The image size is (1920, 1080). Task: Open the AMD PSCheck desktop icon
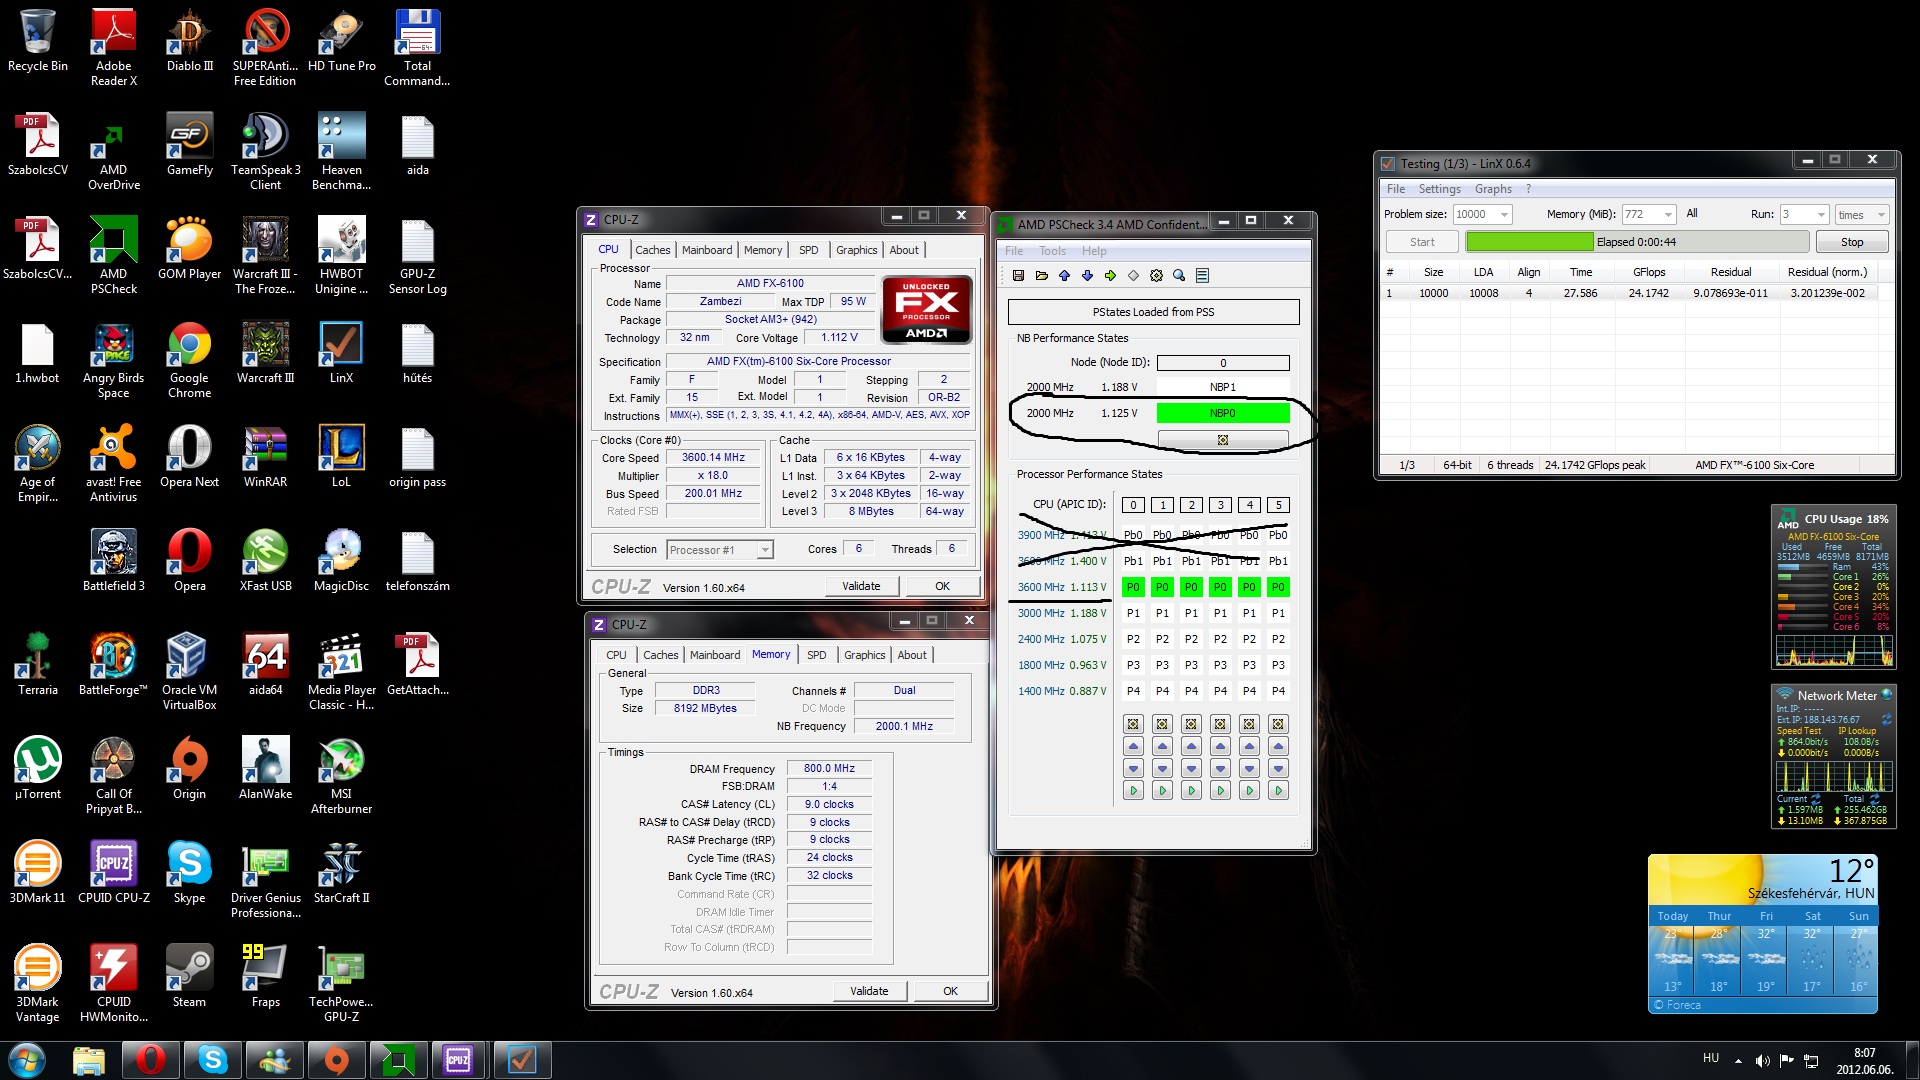114,255
